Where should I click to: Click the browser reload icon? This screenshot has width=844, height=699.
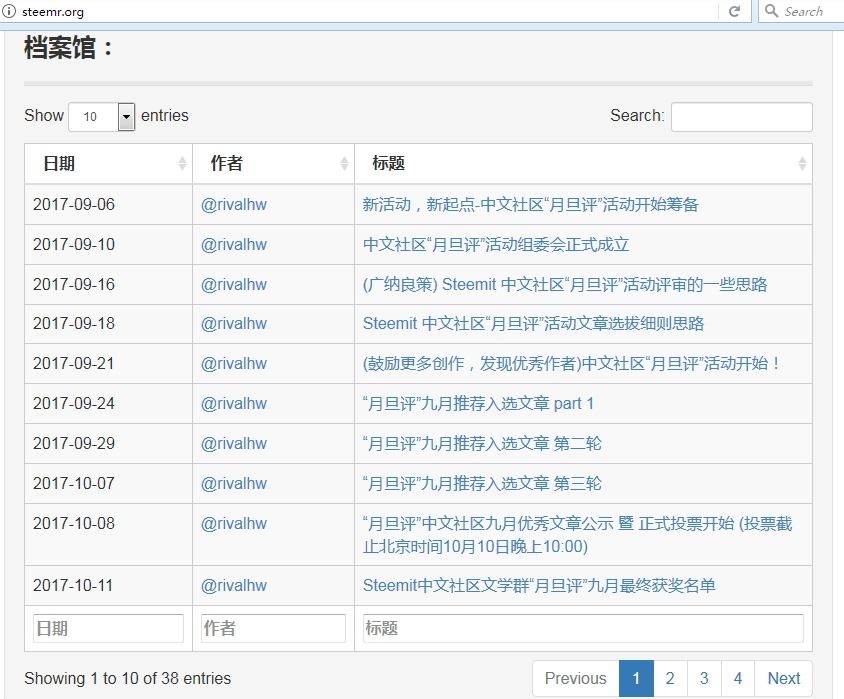click(x=734, y=11)
